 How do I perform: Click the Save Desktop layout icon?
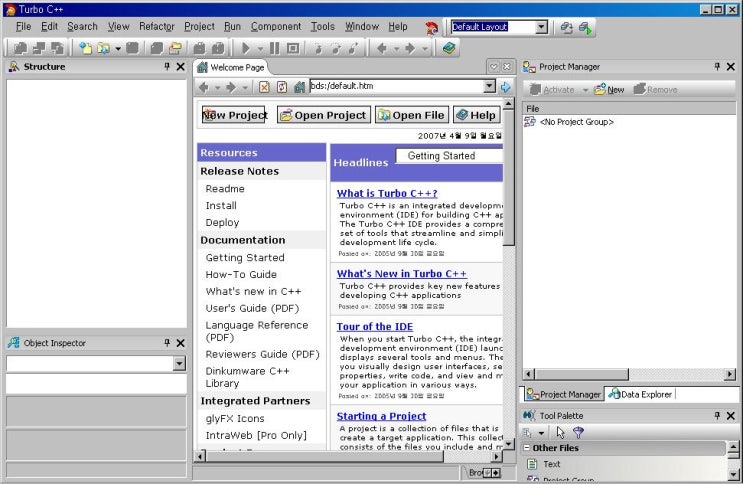point(566,27)
